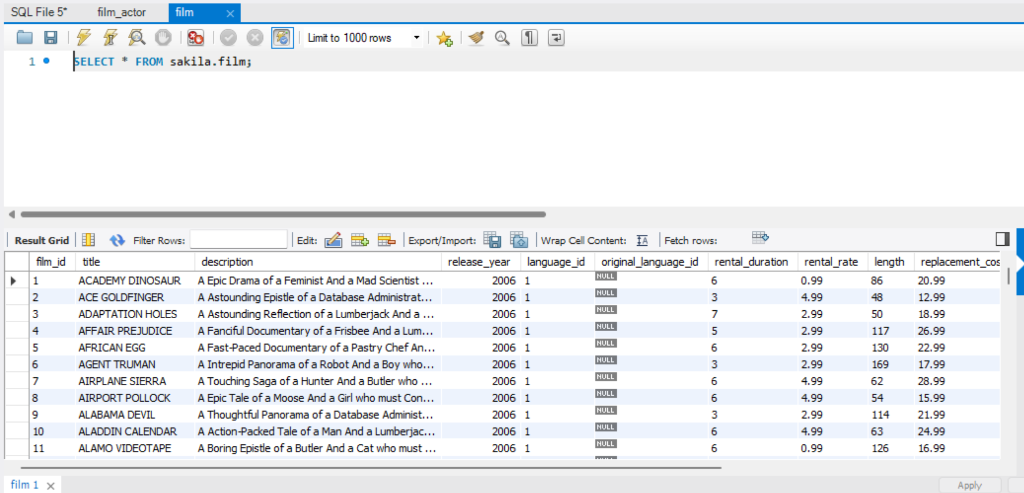Screen dimensions: 1024x493
Task: Commit the transaction with the checkmark icon
Action: (x=228, y=38)
